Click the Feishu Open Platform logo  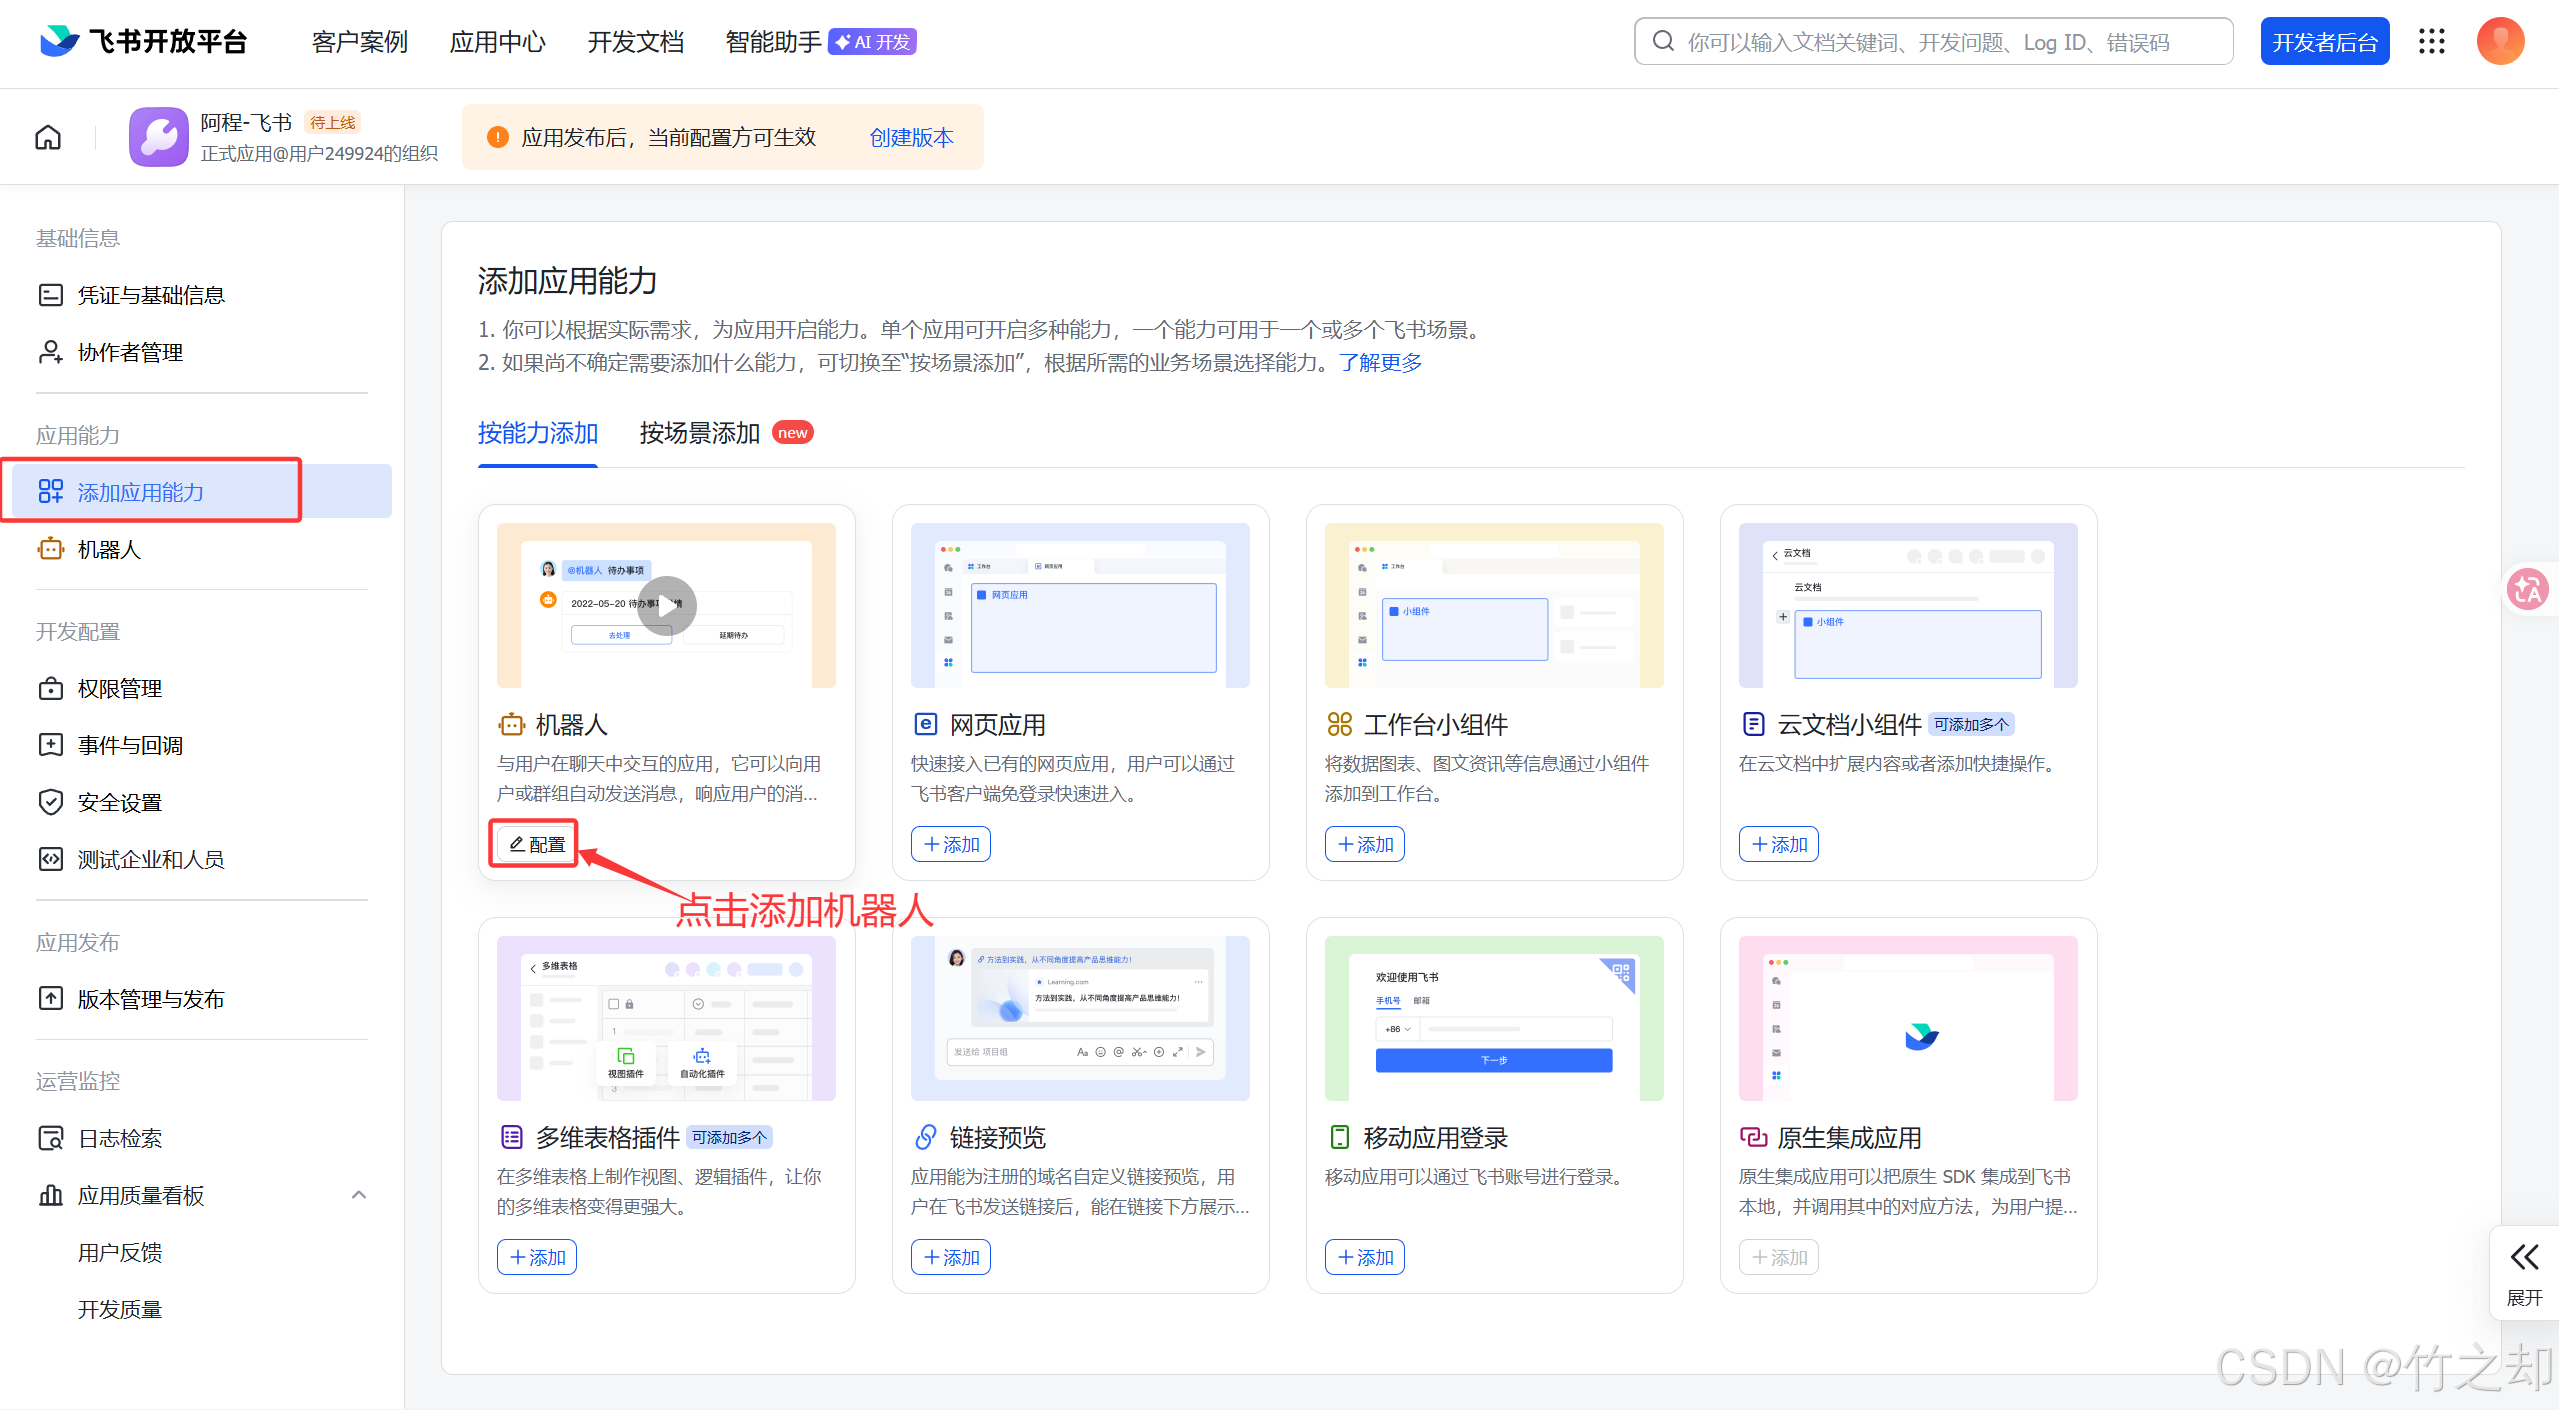point(144,41)
